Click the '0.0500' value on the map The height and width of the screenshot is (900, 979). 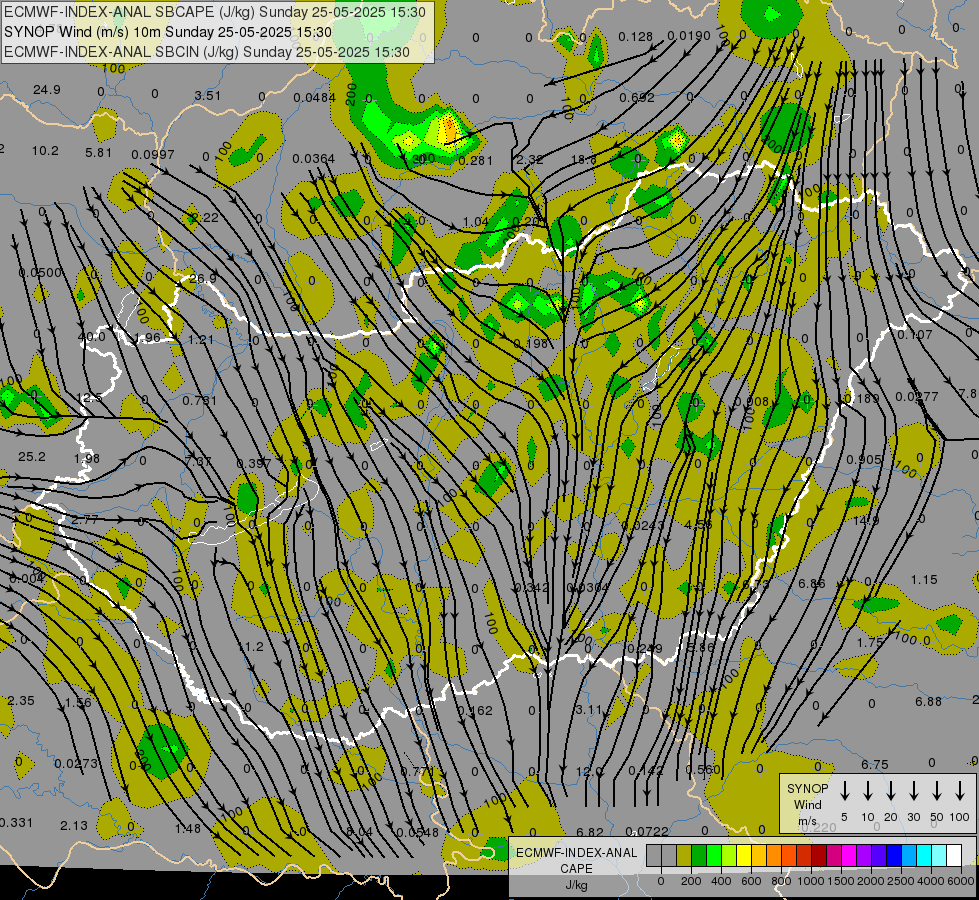click(x=41, y=273)
